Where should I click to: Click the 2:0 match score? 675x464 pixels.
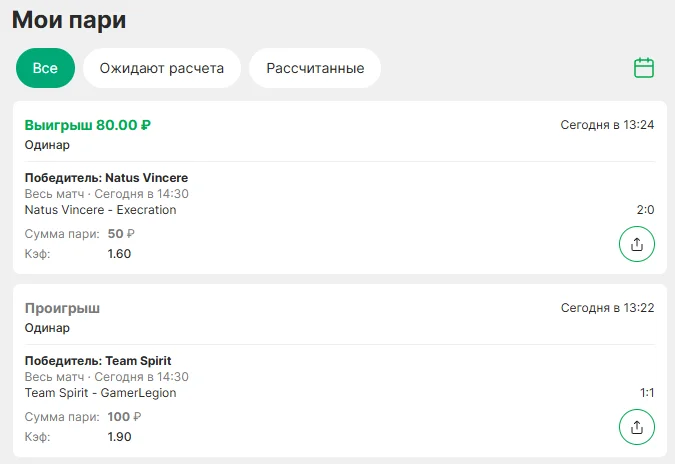pos(645,210)
